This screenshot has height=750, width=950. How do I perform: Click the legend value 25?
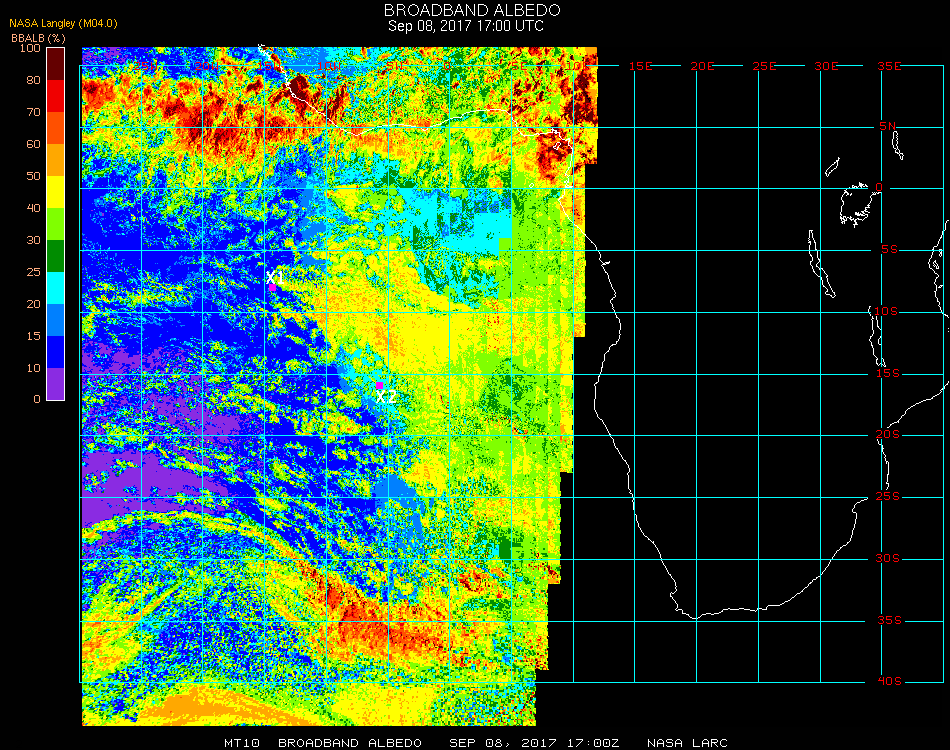point(33,273)
